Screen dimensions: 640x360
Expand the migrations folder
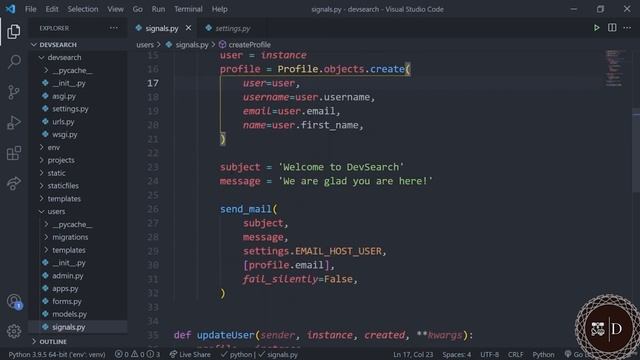78,237
